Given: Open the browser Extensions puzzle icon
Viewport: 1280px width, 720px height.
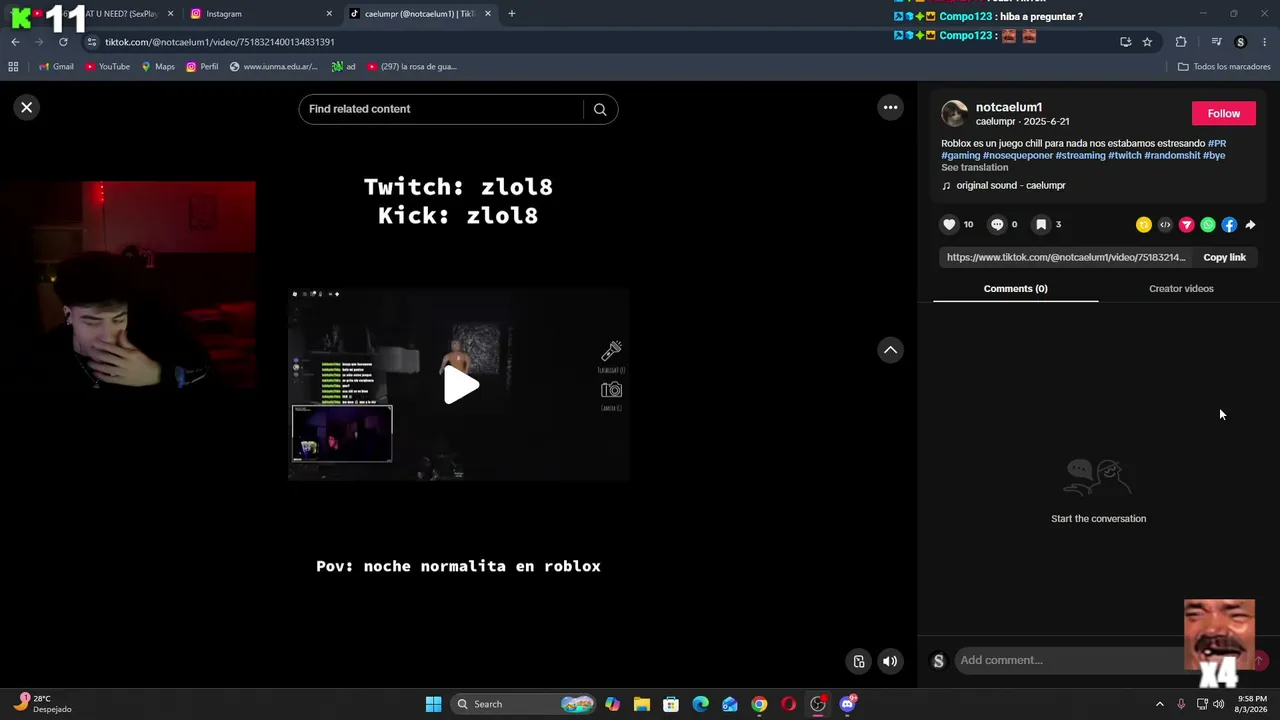Looking at the screenshot, I should click(x=1181, y=42).
